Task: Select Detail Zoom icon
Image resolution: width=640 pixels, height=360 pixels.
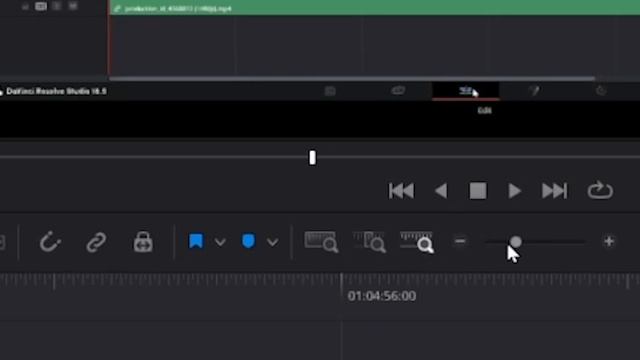Action: point(369,242)
